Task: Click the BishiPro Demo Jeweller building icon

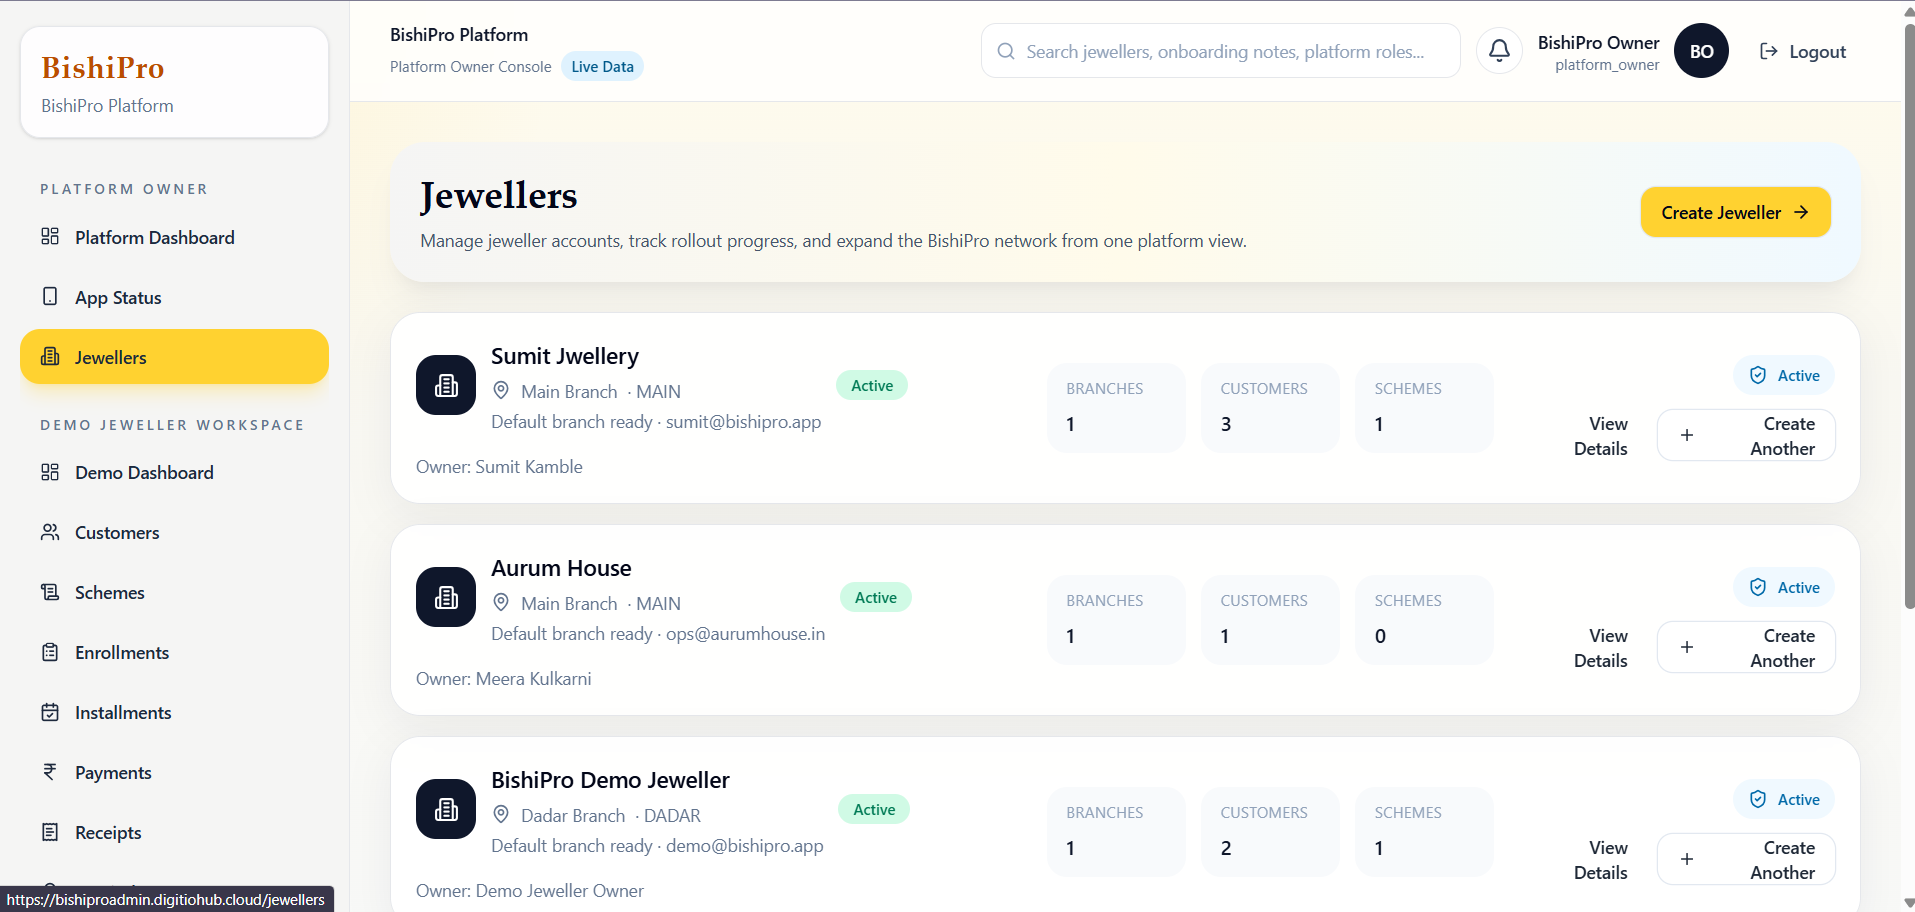Action: tap(446, 809)
